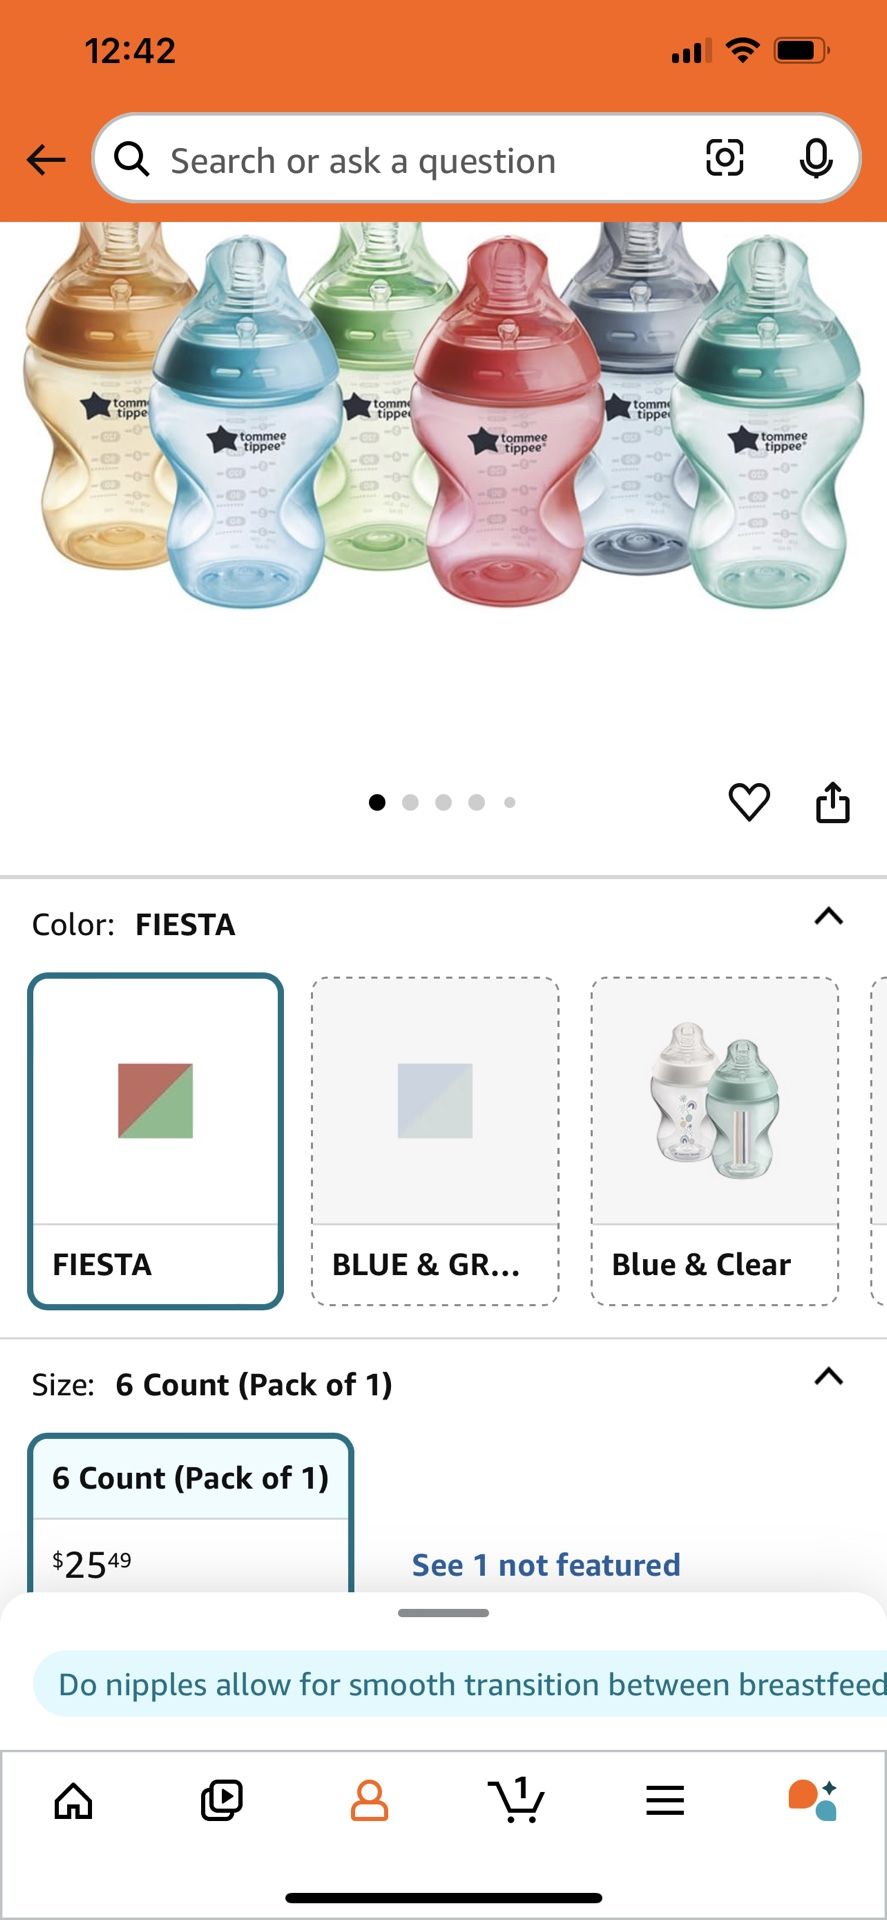The width and height of the screenshot is (887, 1920).
Task: Collapse the Size section chevron
Action: pos(828,1377)
